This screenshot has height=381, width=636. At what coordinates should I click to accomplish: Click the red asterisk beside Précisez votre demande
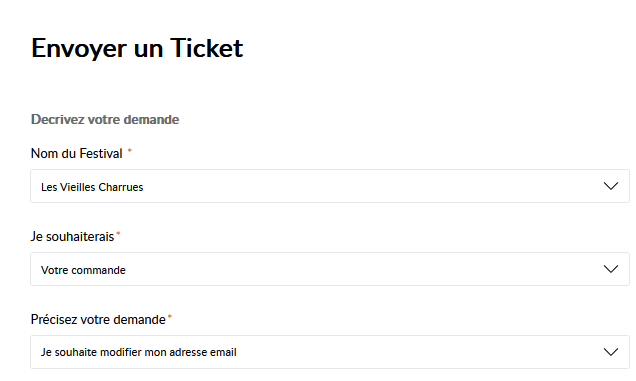tap(170, 316)
